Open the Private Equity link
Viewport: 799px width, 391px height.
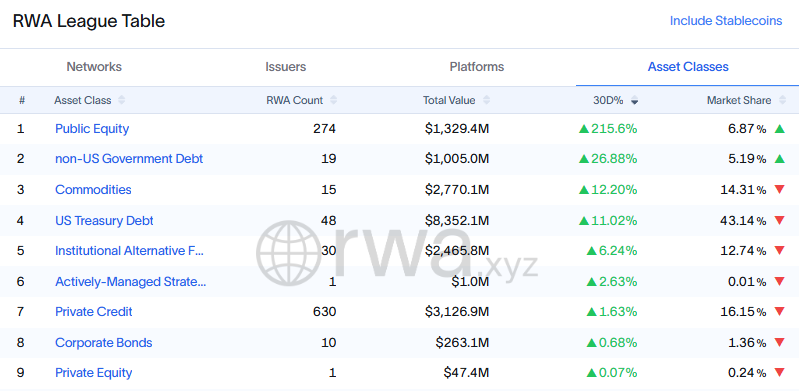coord(94,373)
